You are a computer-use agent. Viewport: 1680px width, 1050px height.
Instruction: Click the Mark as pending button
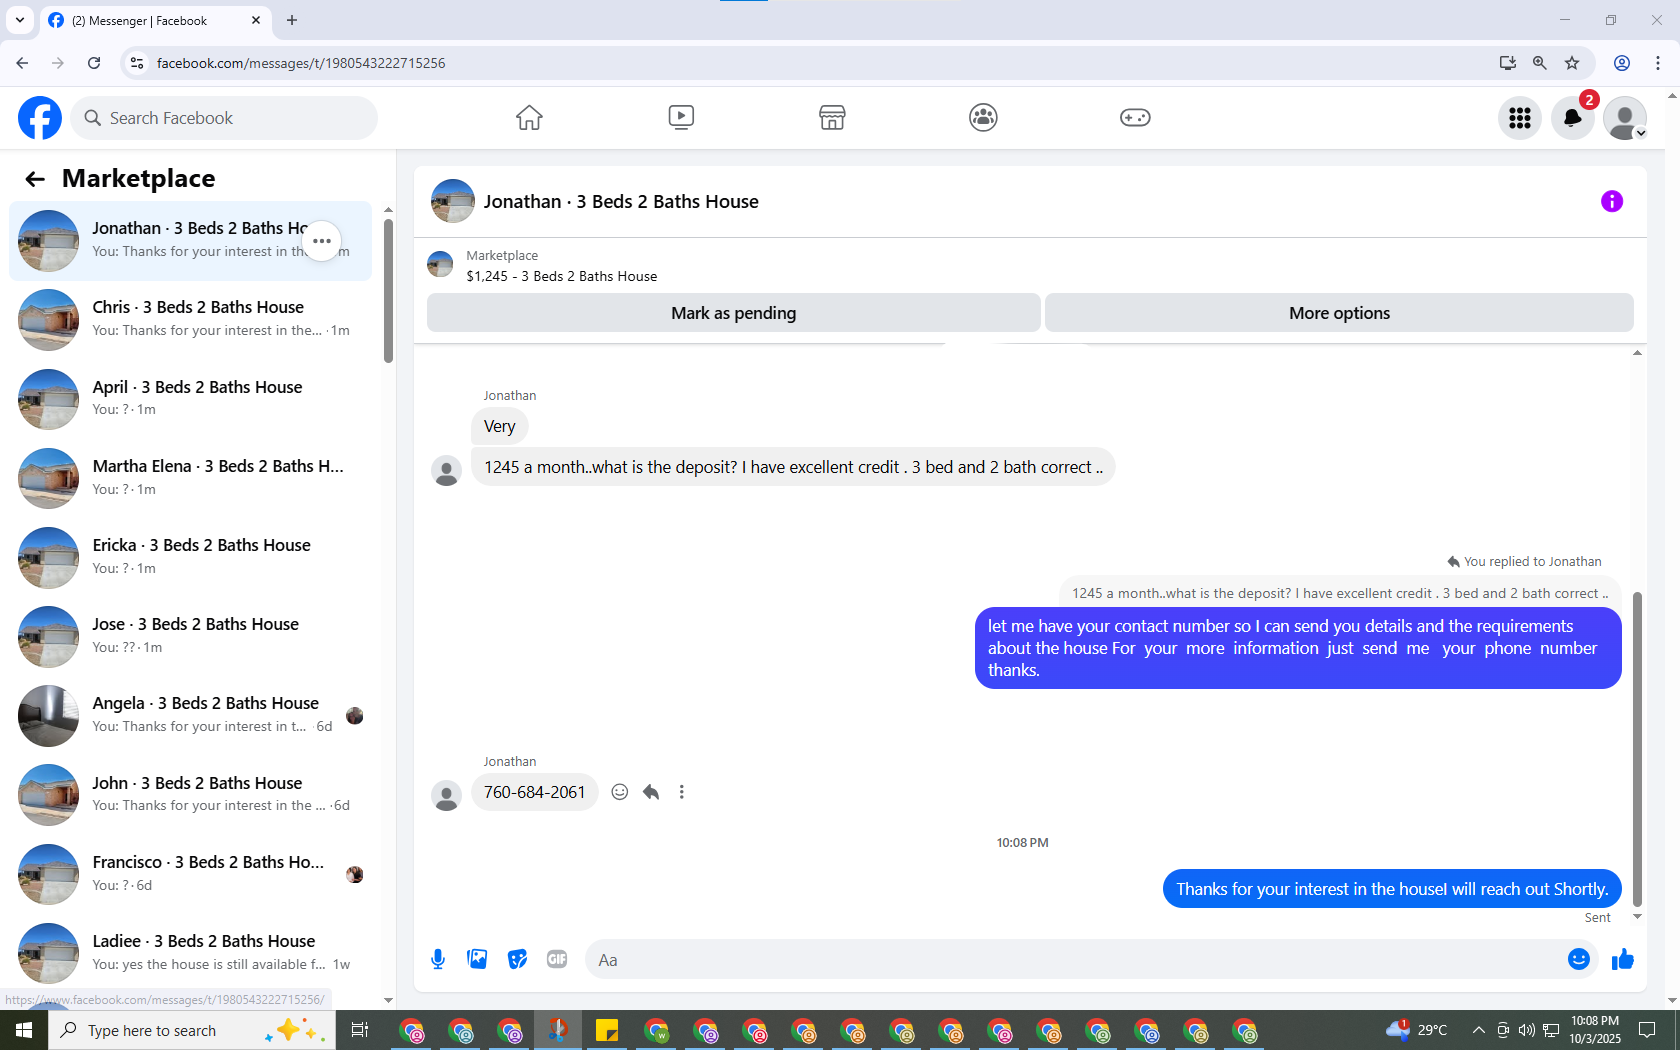click(x=734, y=313)
